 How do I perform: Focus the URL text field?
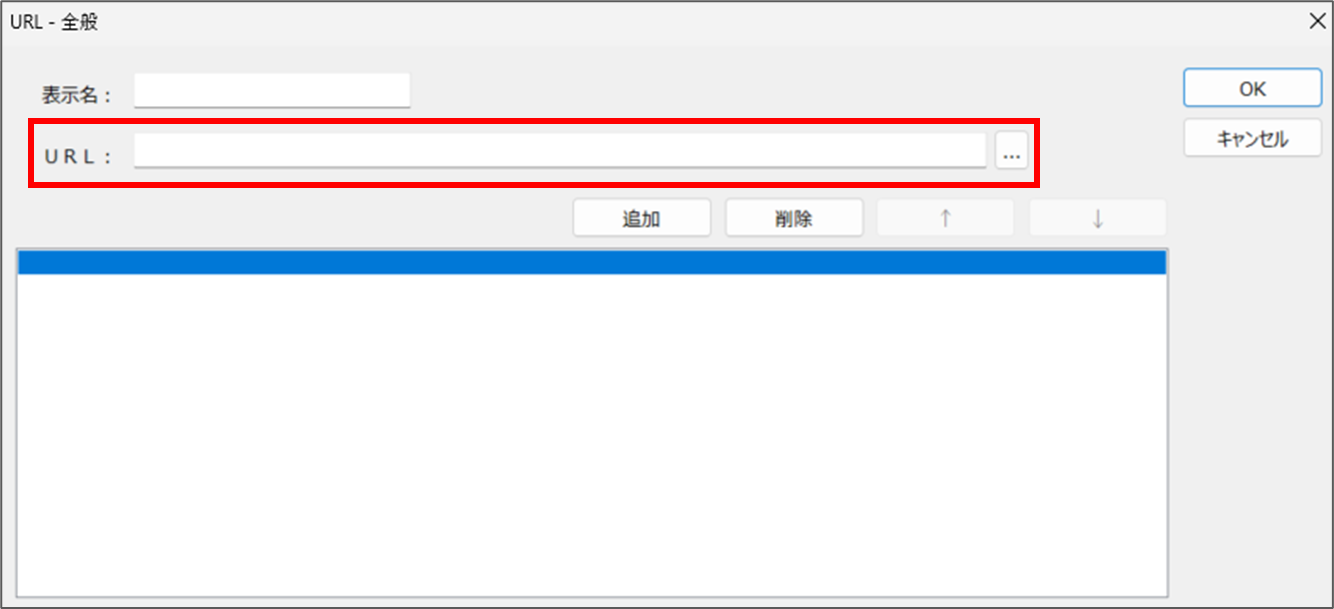(x=560, y=152)
